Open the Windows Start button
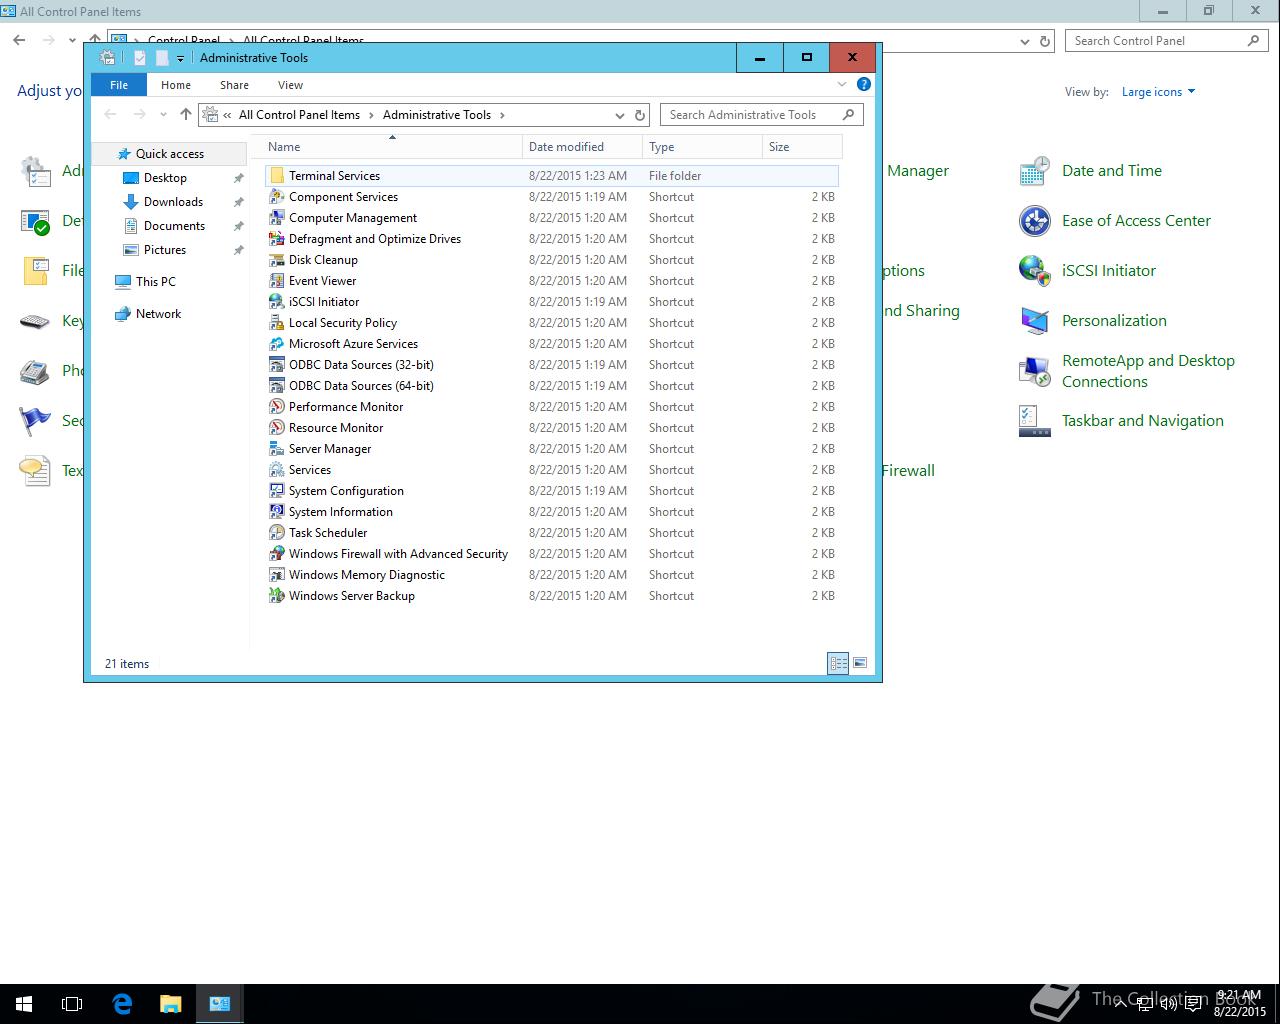This screenshot has width=1280, height=1024. pyautogui.click(x=24, y=1004)
